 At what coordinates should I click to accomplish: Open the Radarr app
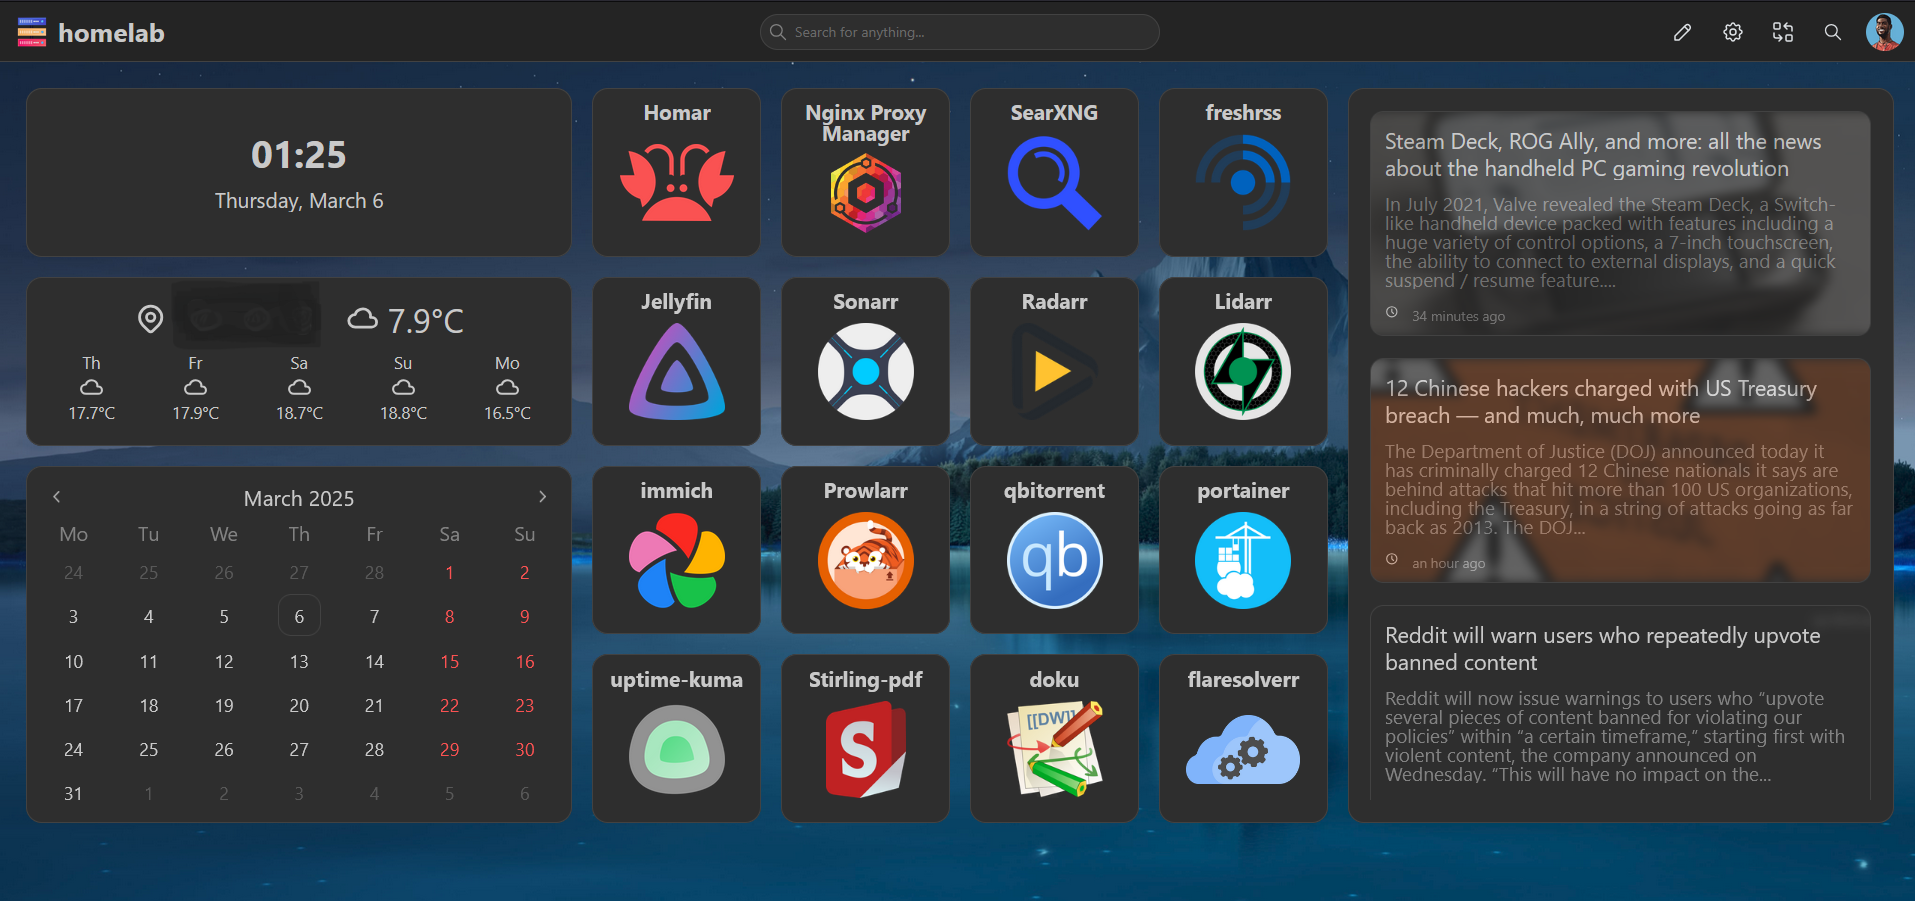coord(1054,361)
